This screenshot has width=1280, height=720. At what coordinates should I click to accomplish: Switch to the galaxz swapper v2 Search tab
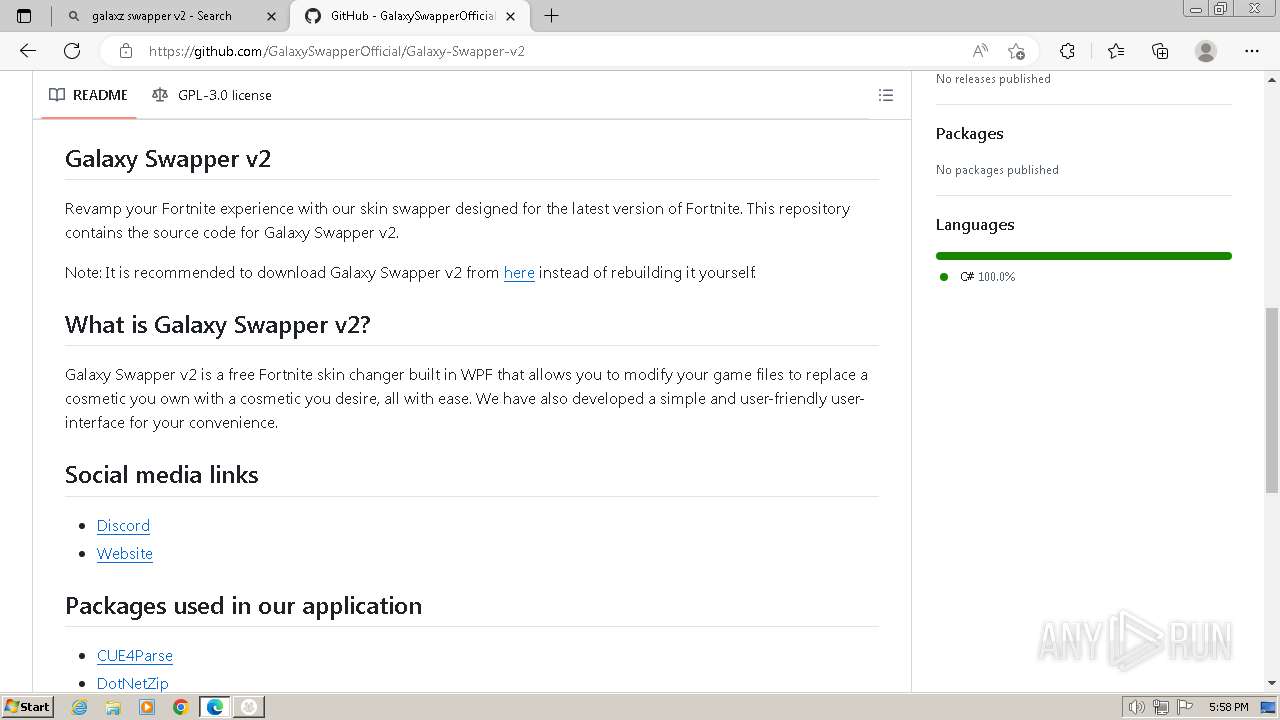[170, 16]
